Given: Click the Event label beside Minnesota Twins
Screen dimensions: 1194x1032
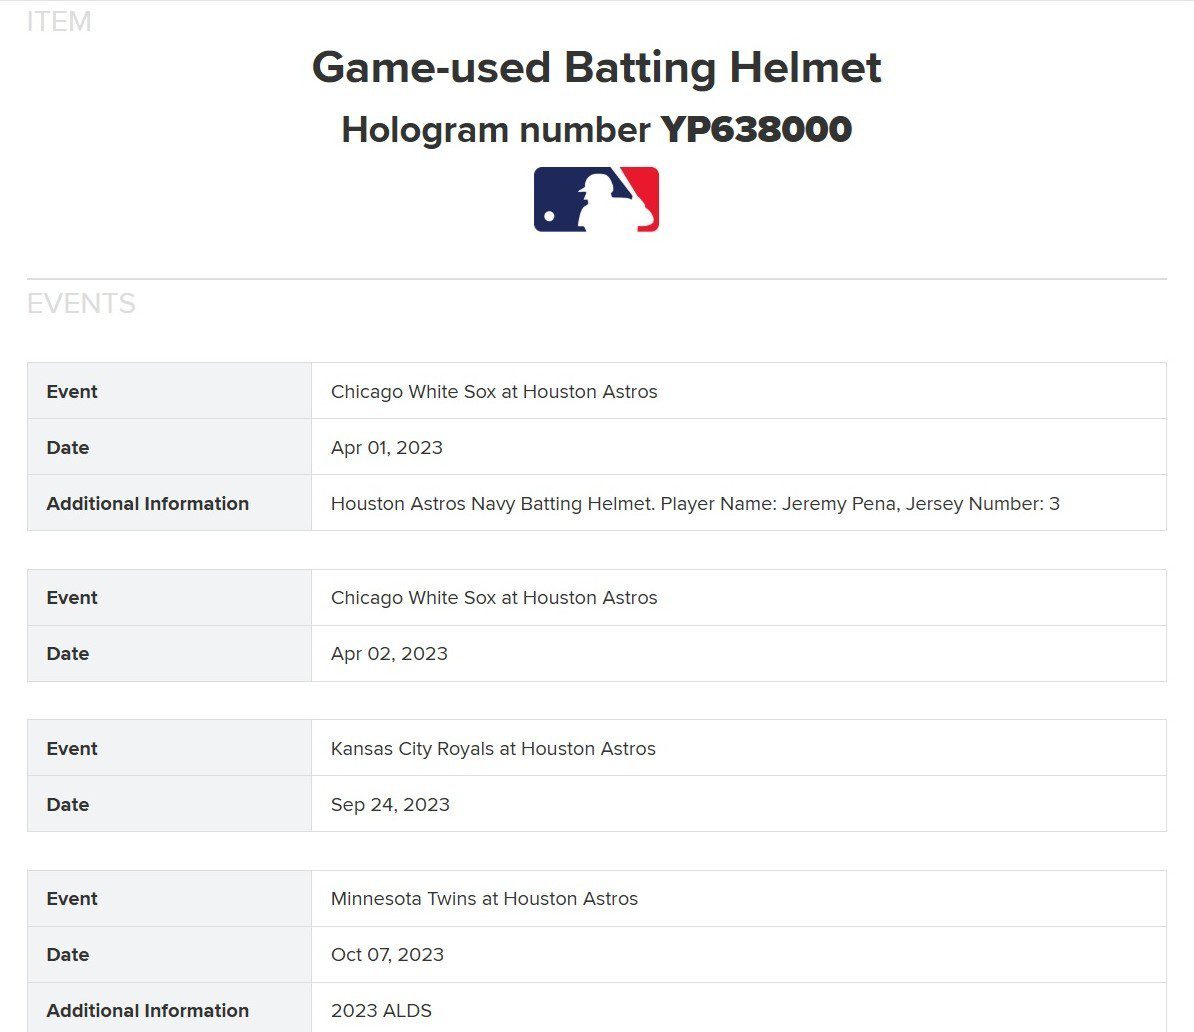Looking at the screenshot, I should pyautogui.click(x=72, y=898).
